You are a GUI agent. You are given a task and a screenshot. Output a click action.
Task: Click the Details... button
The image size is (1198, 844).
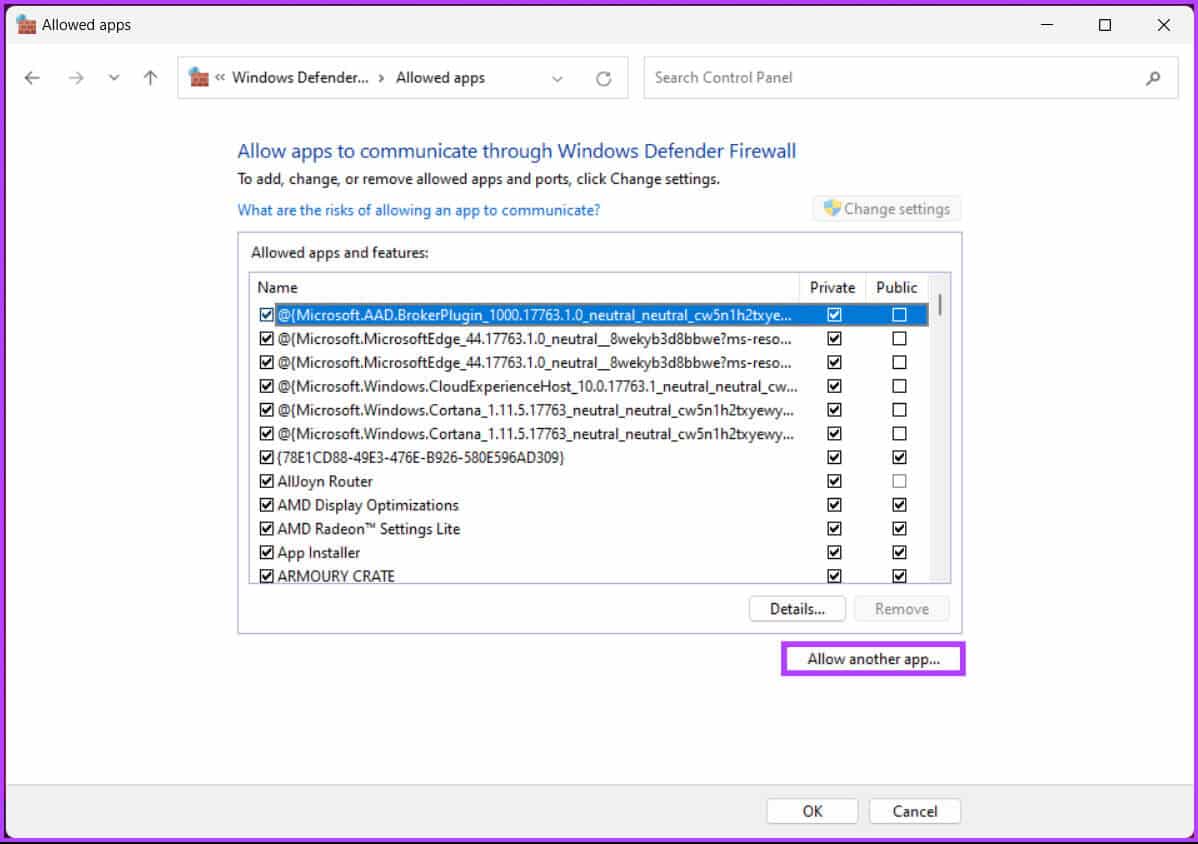(797, 609)
